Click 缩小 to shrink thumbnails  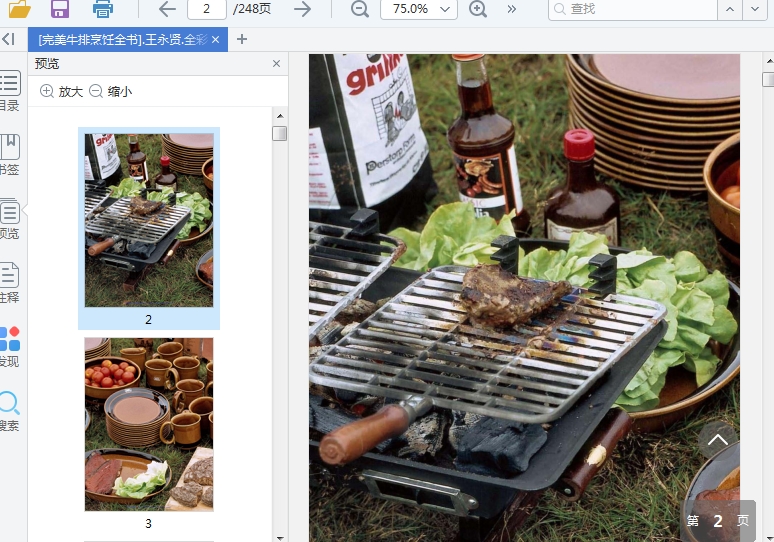[x=111, y=91]
